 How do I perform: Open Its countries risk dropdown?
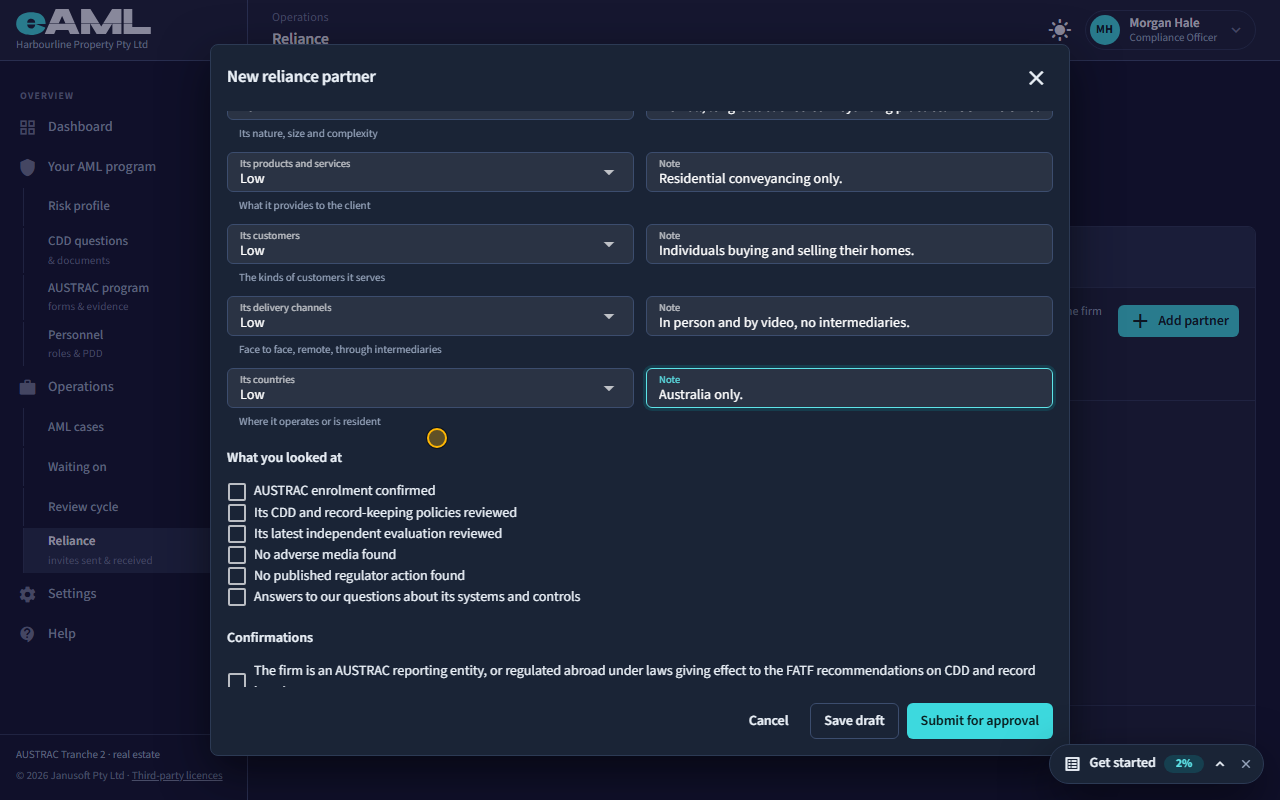coord(430,388)
